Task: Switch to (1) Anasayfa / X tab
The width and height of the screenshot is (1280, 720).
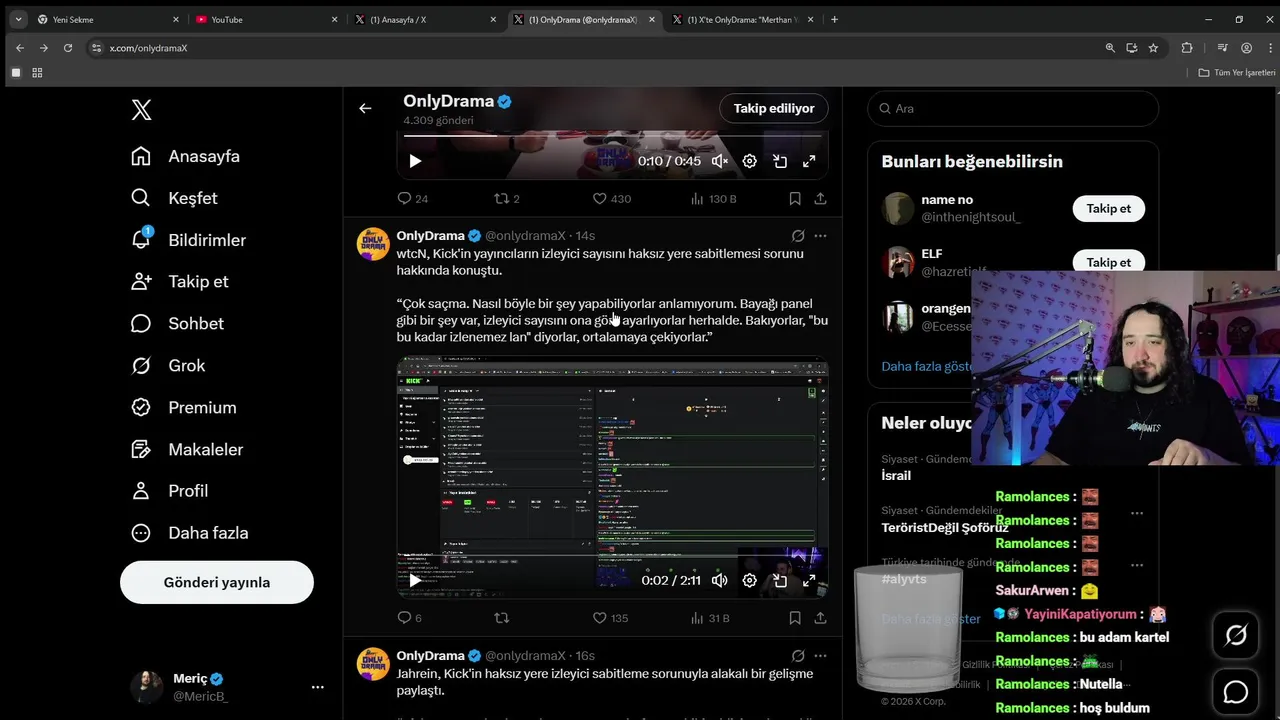Action: 425,19
